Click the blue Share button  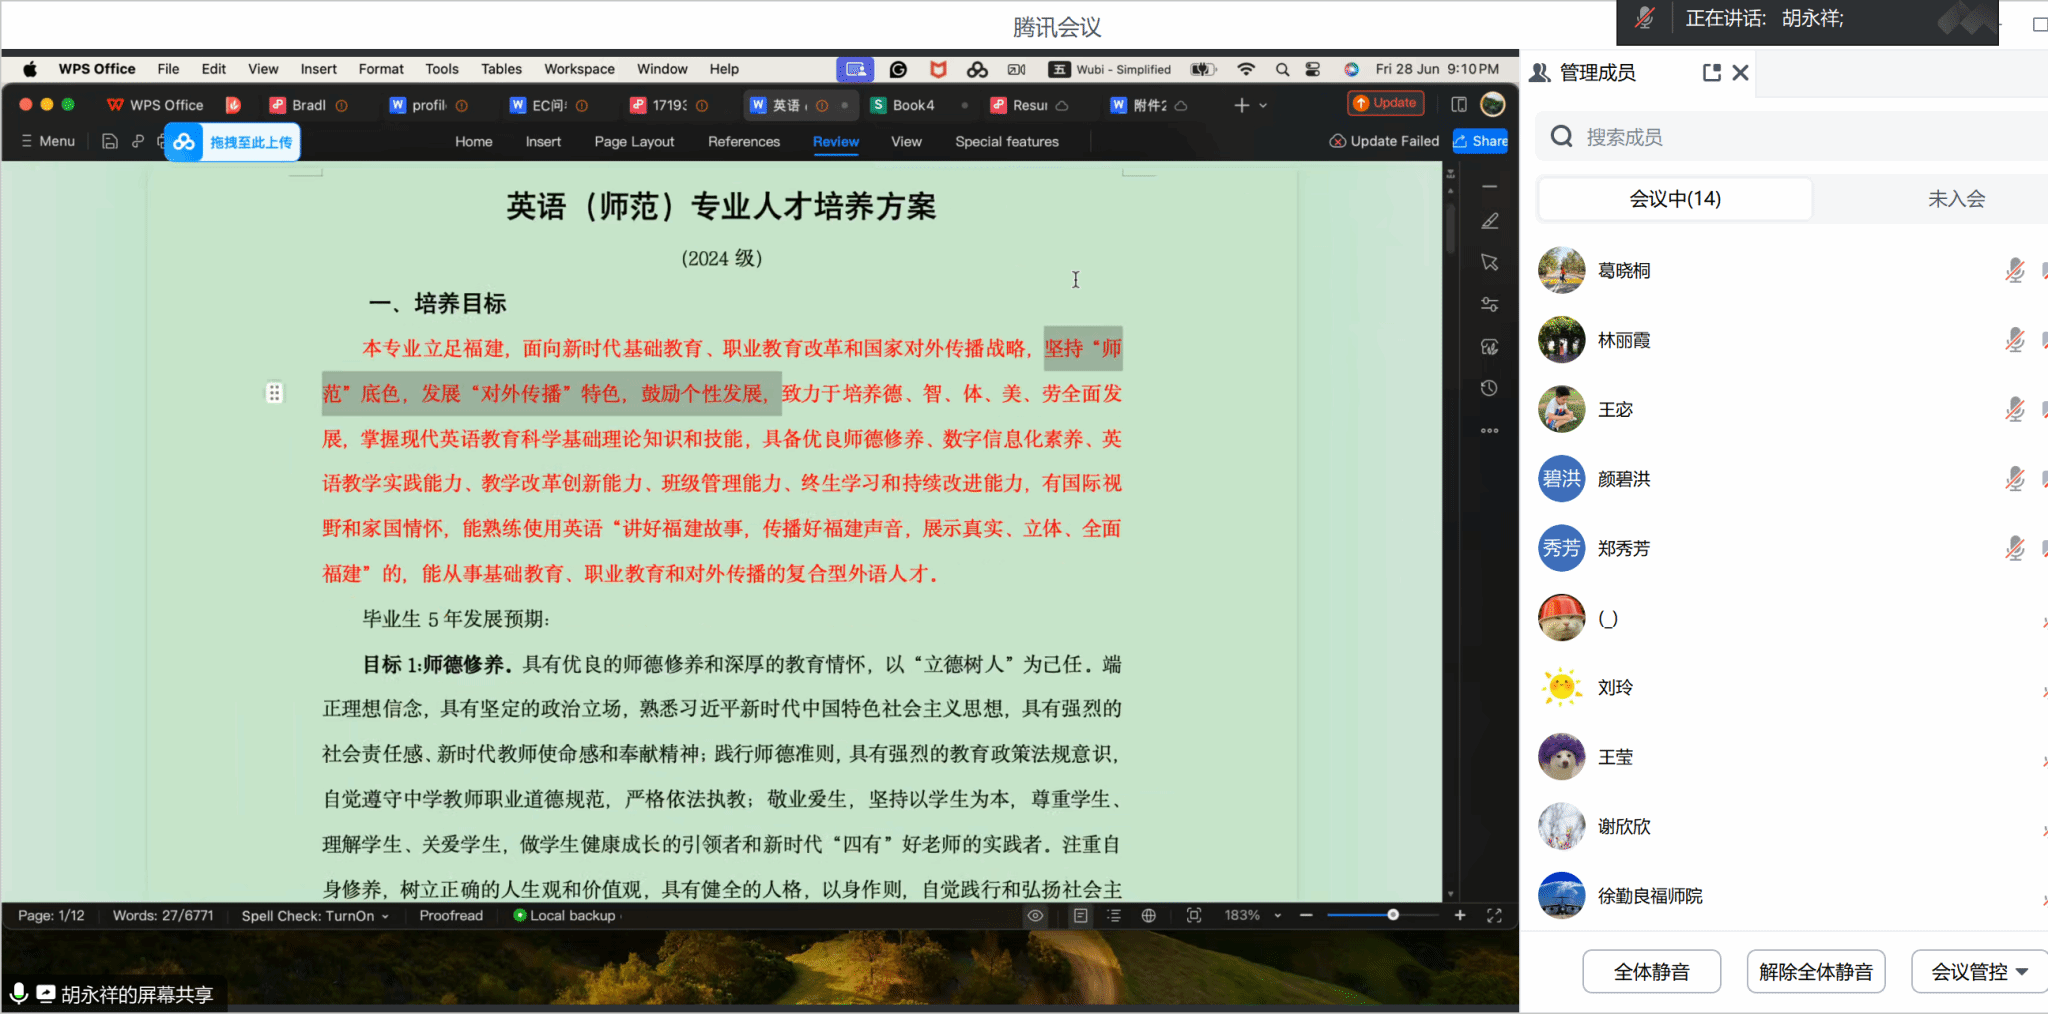1481,142
